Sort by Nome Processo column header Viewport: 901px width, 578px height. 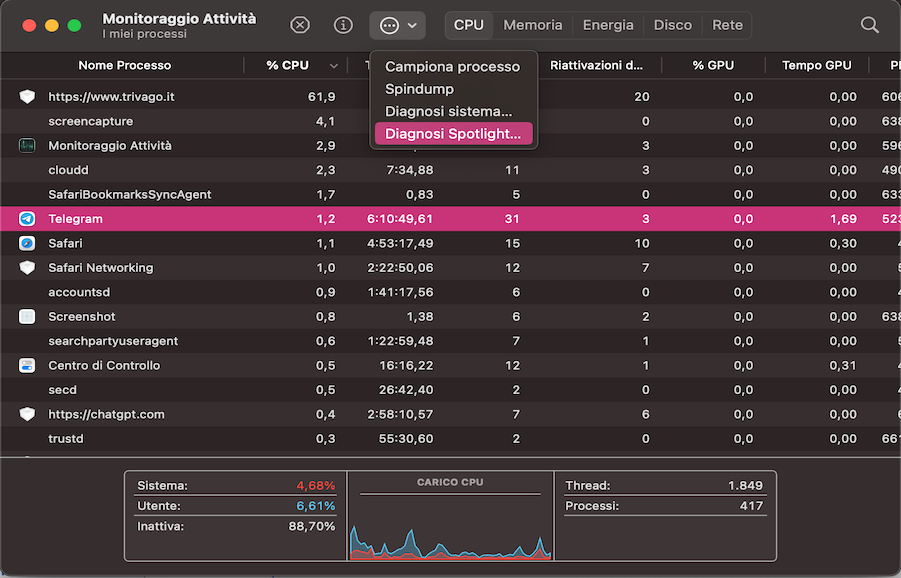click(124, 66)
